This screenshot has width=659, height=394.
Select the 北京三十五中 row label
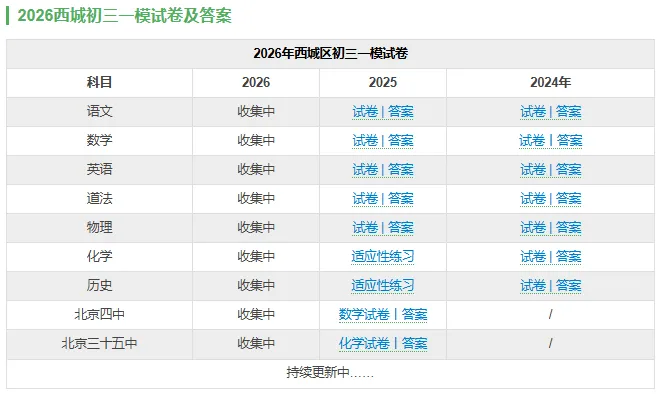tap(99, 344)
